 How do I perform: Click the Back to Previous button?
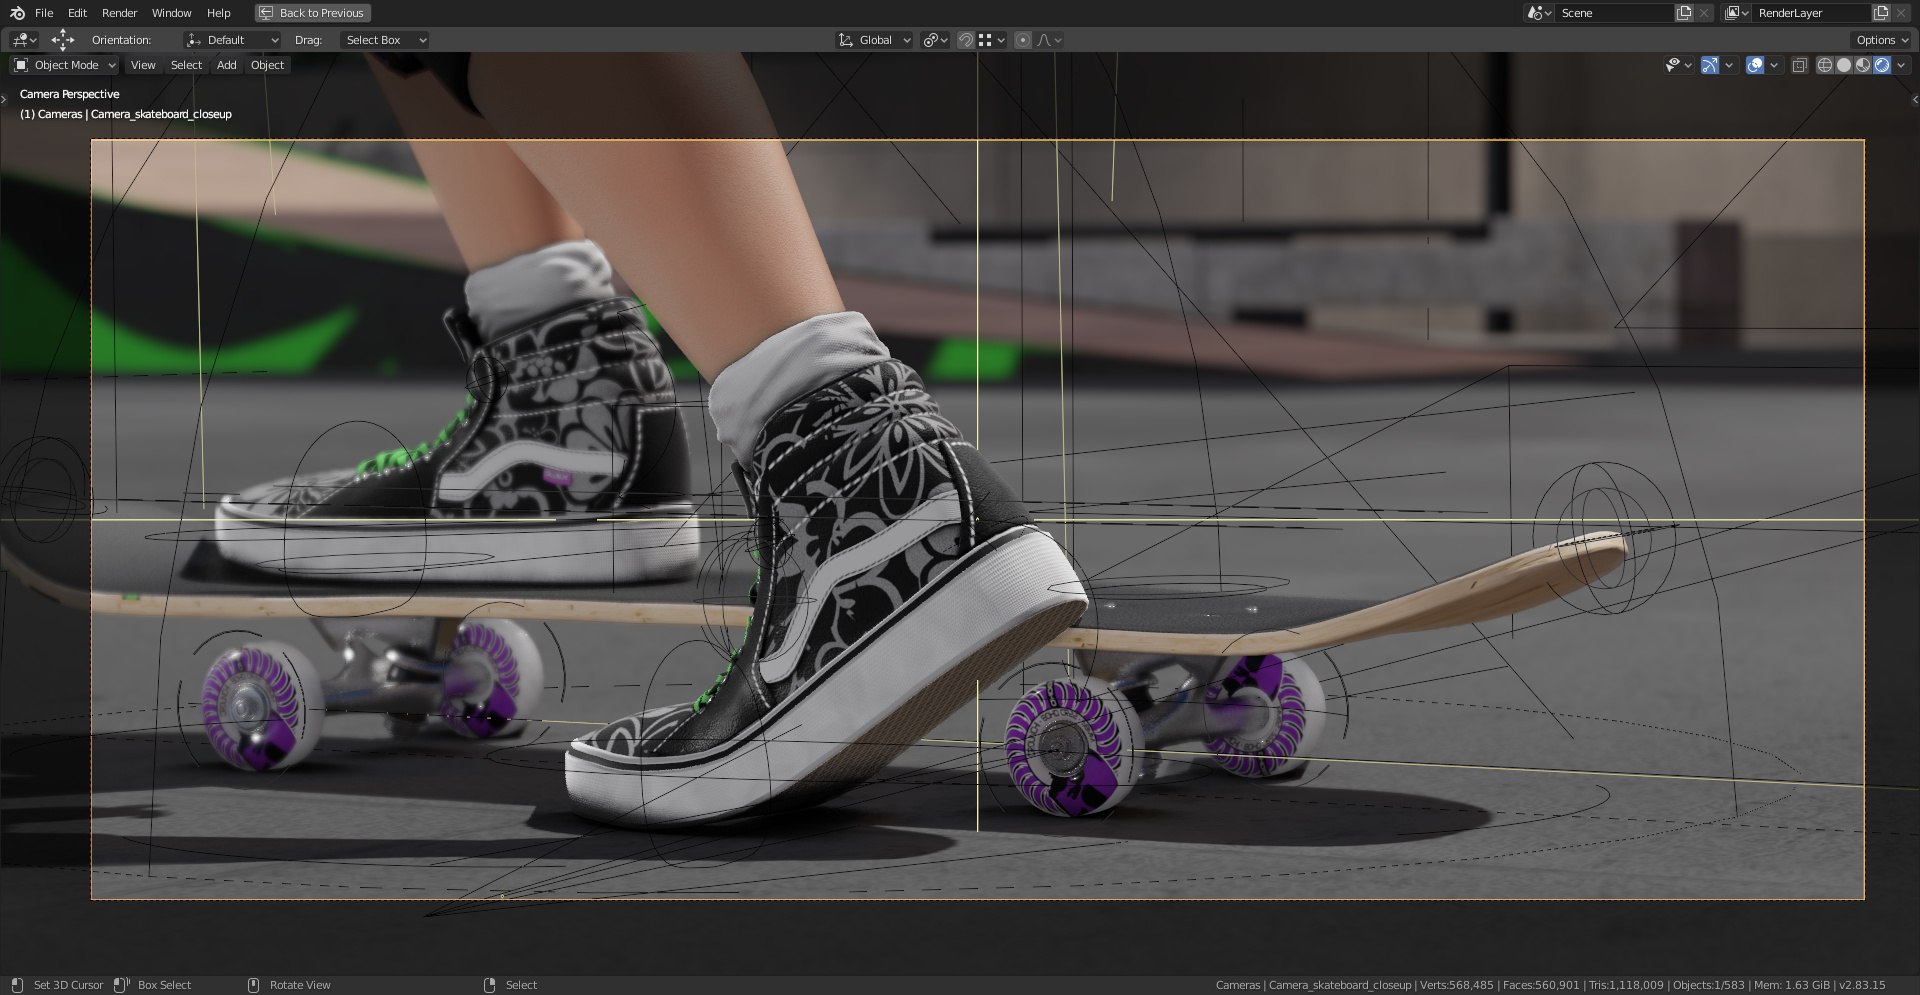pyautogui.click(x=312, y=13)
